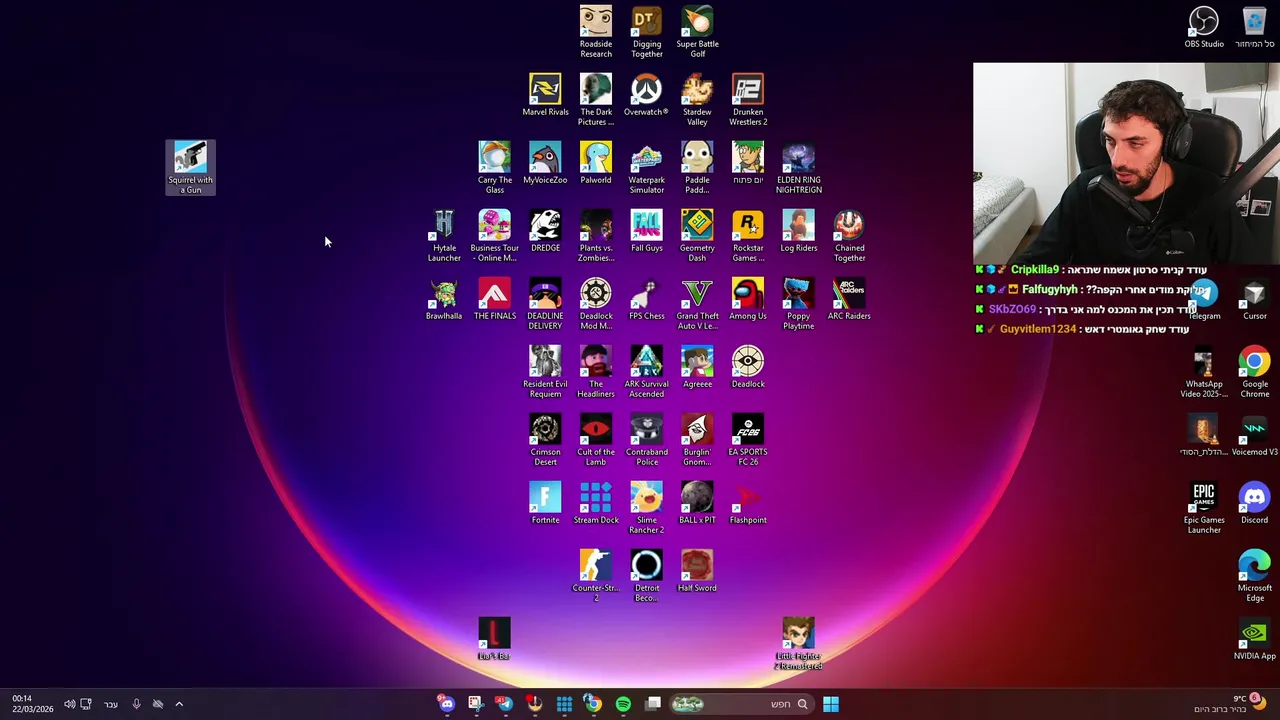The width and height of the screenshot is (1280, 720).
Task: Select the Agreeee icon
Action: (x=697, y=367)
